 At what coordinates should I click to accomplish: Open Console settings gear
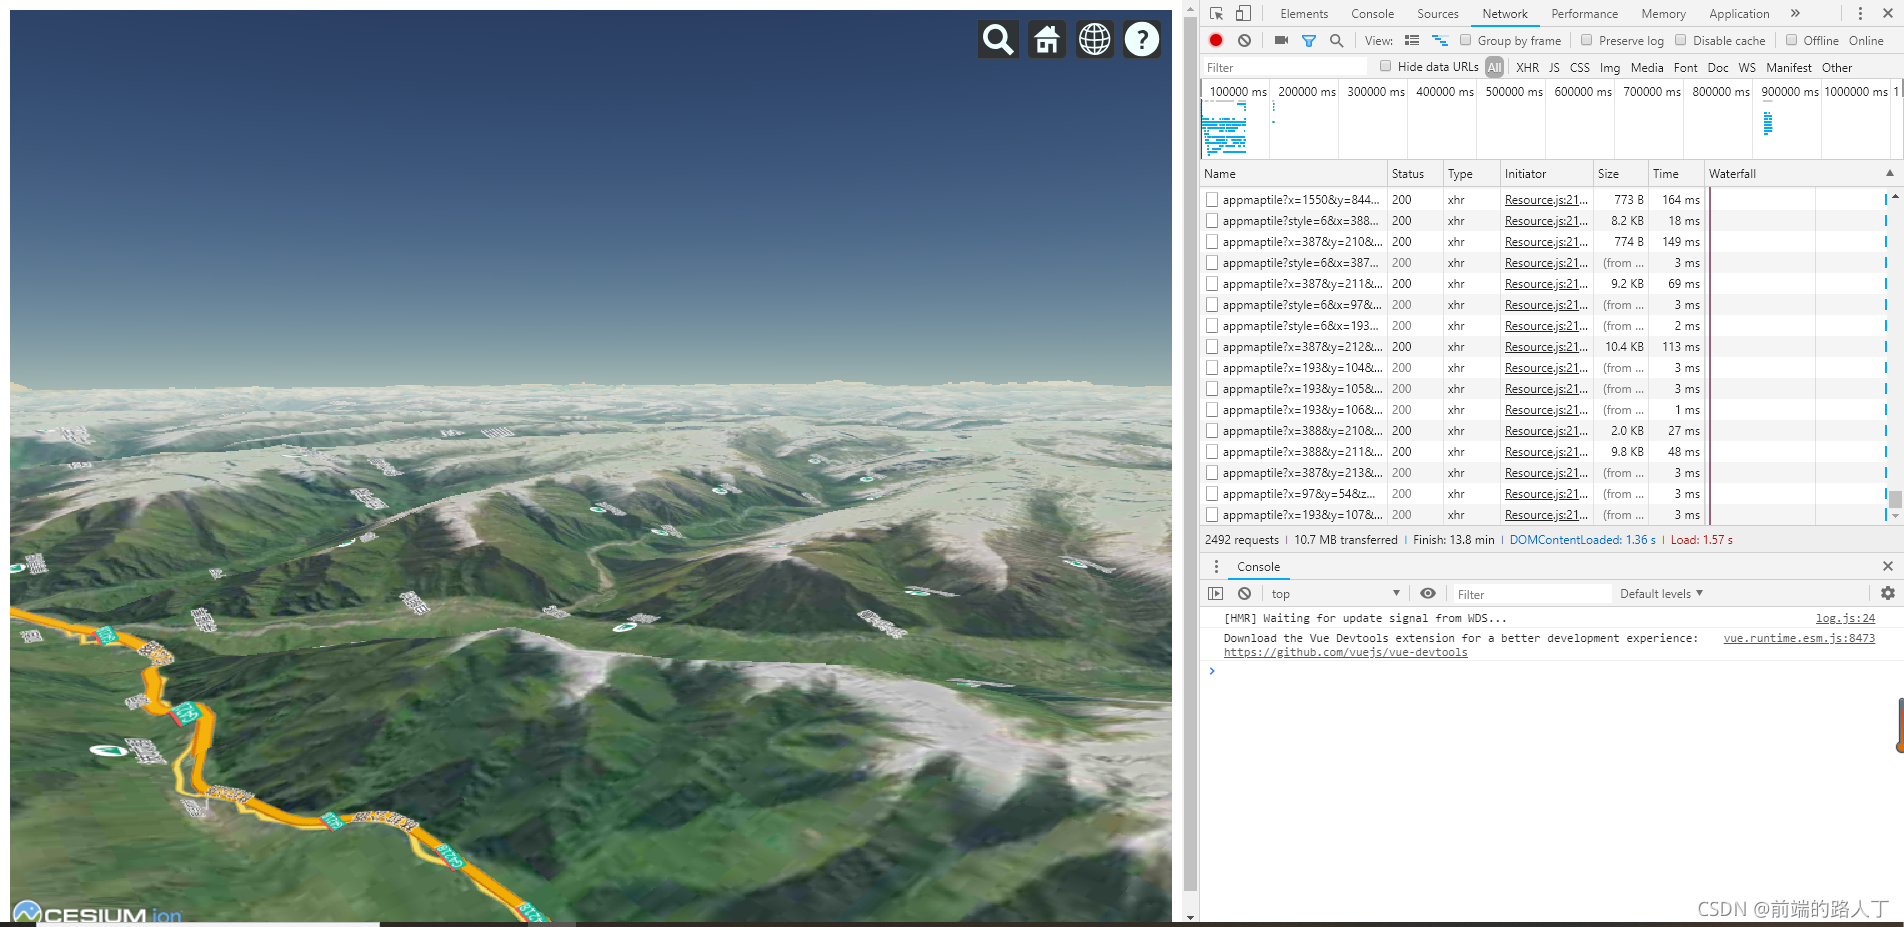[1887, 593]
